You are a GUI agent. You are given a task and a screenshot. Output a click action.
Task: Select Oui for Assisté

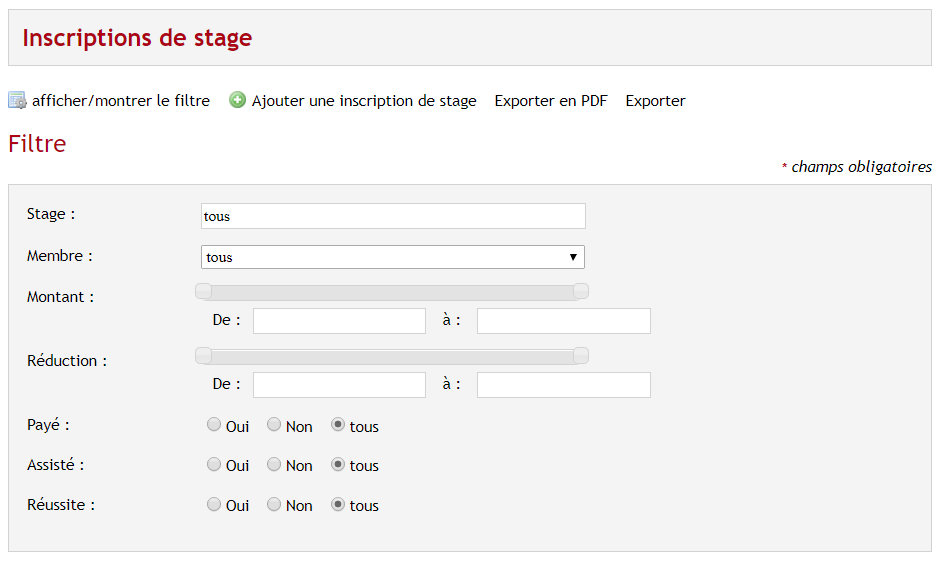click(214, 464)
